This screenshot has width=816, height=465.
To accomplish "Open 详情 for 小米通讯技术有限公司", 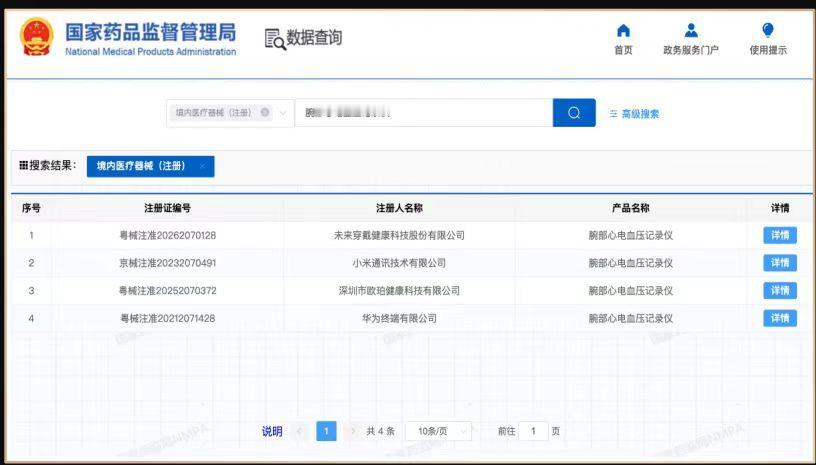I will click(780, 263).
